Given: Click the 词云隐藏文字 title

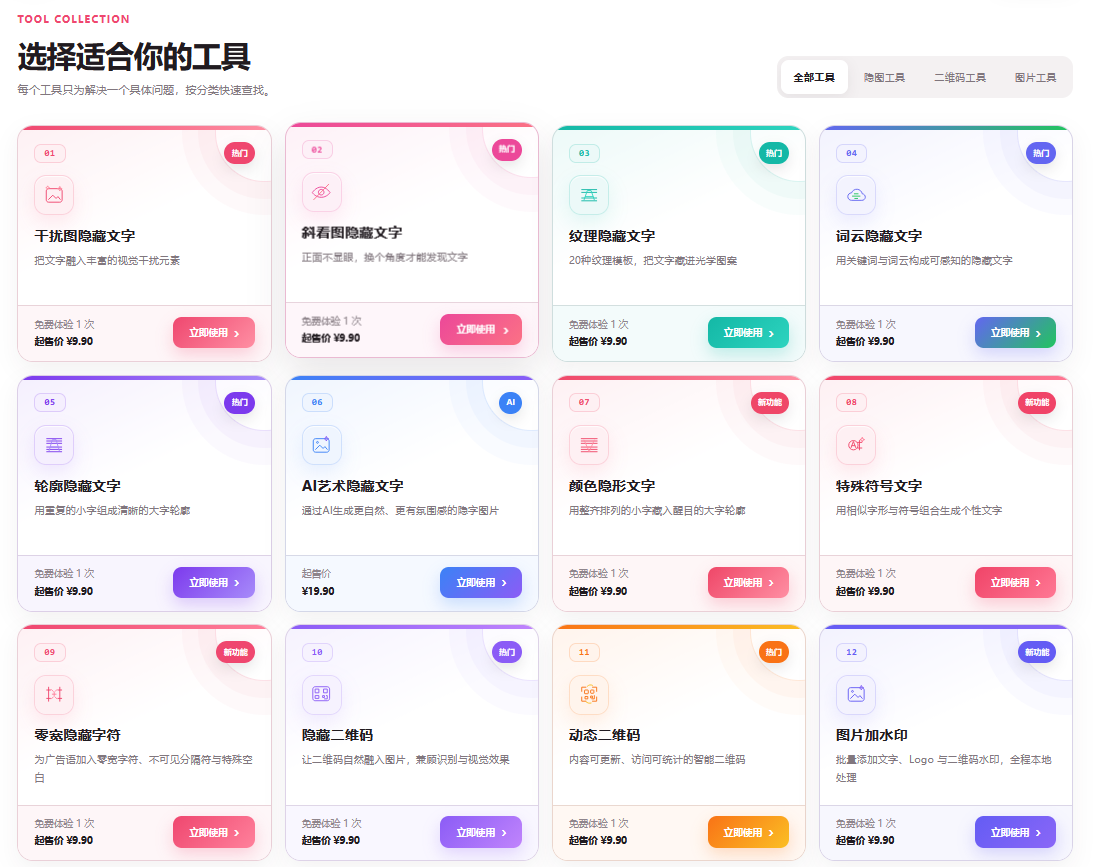Looking at the screenshot, I should pyautogui.click(x=879, y=236).
